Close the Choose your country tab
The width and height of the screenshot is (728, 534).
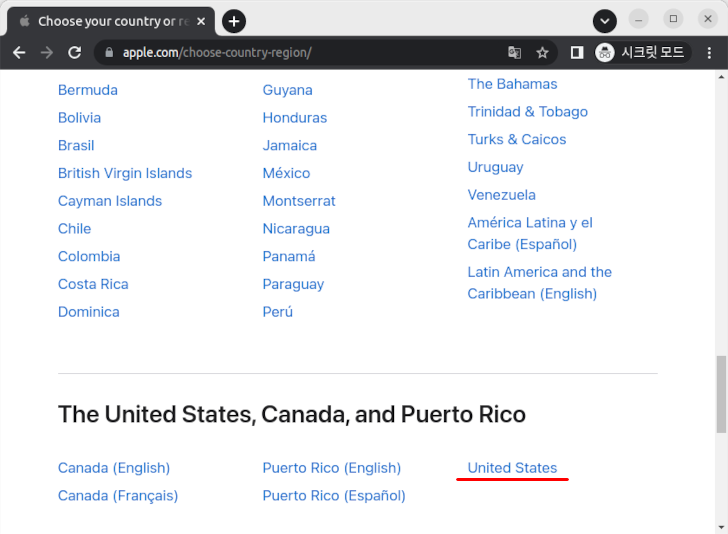click(201, 21)
